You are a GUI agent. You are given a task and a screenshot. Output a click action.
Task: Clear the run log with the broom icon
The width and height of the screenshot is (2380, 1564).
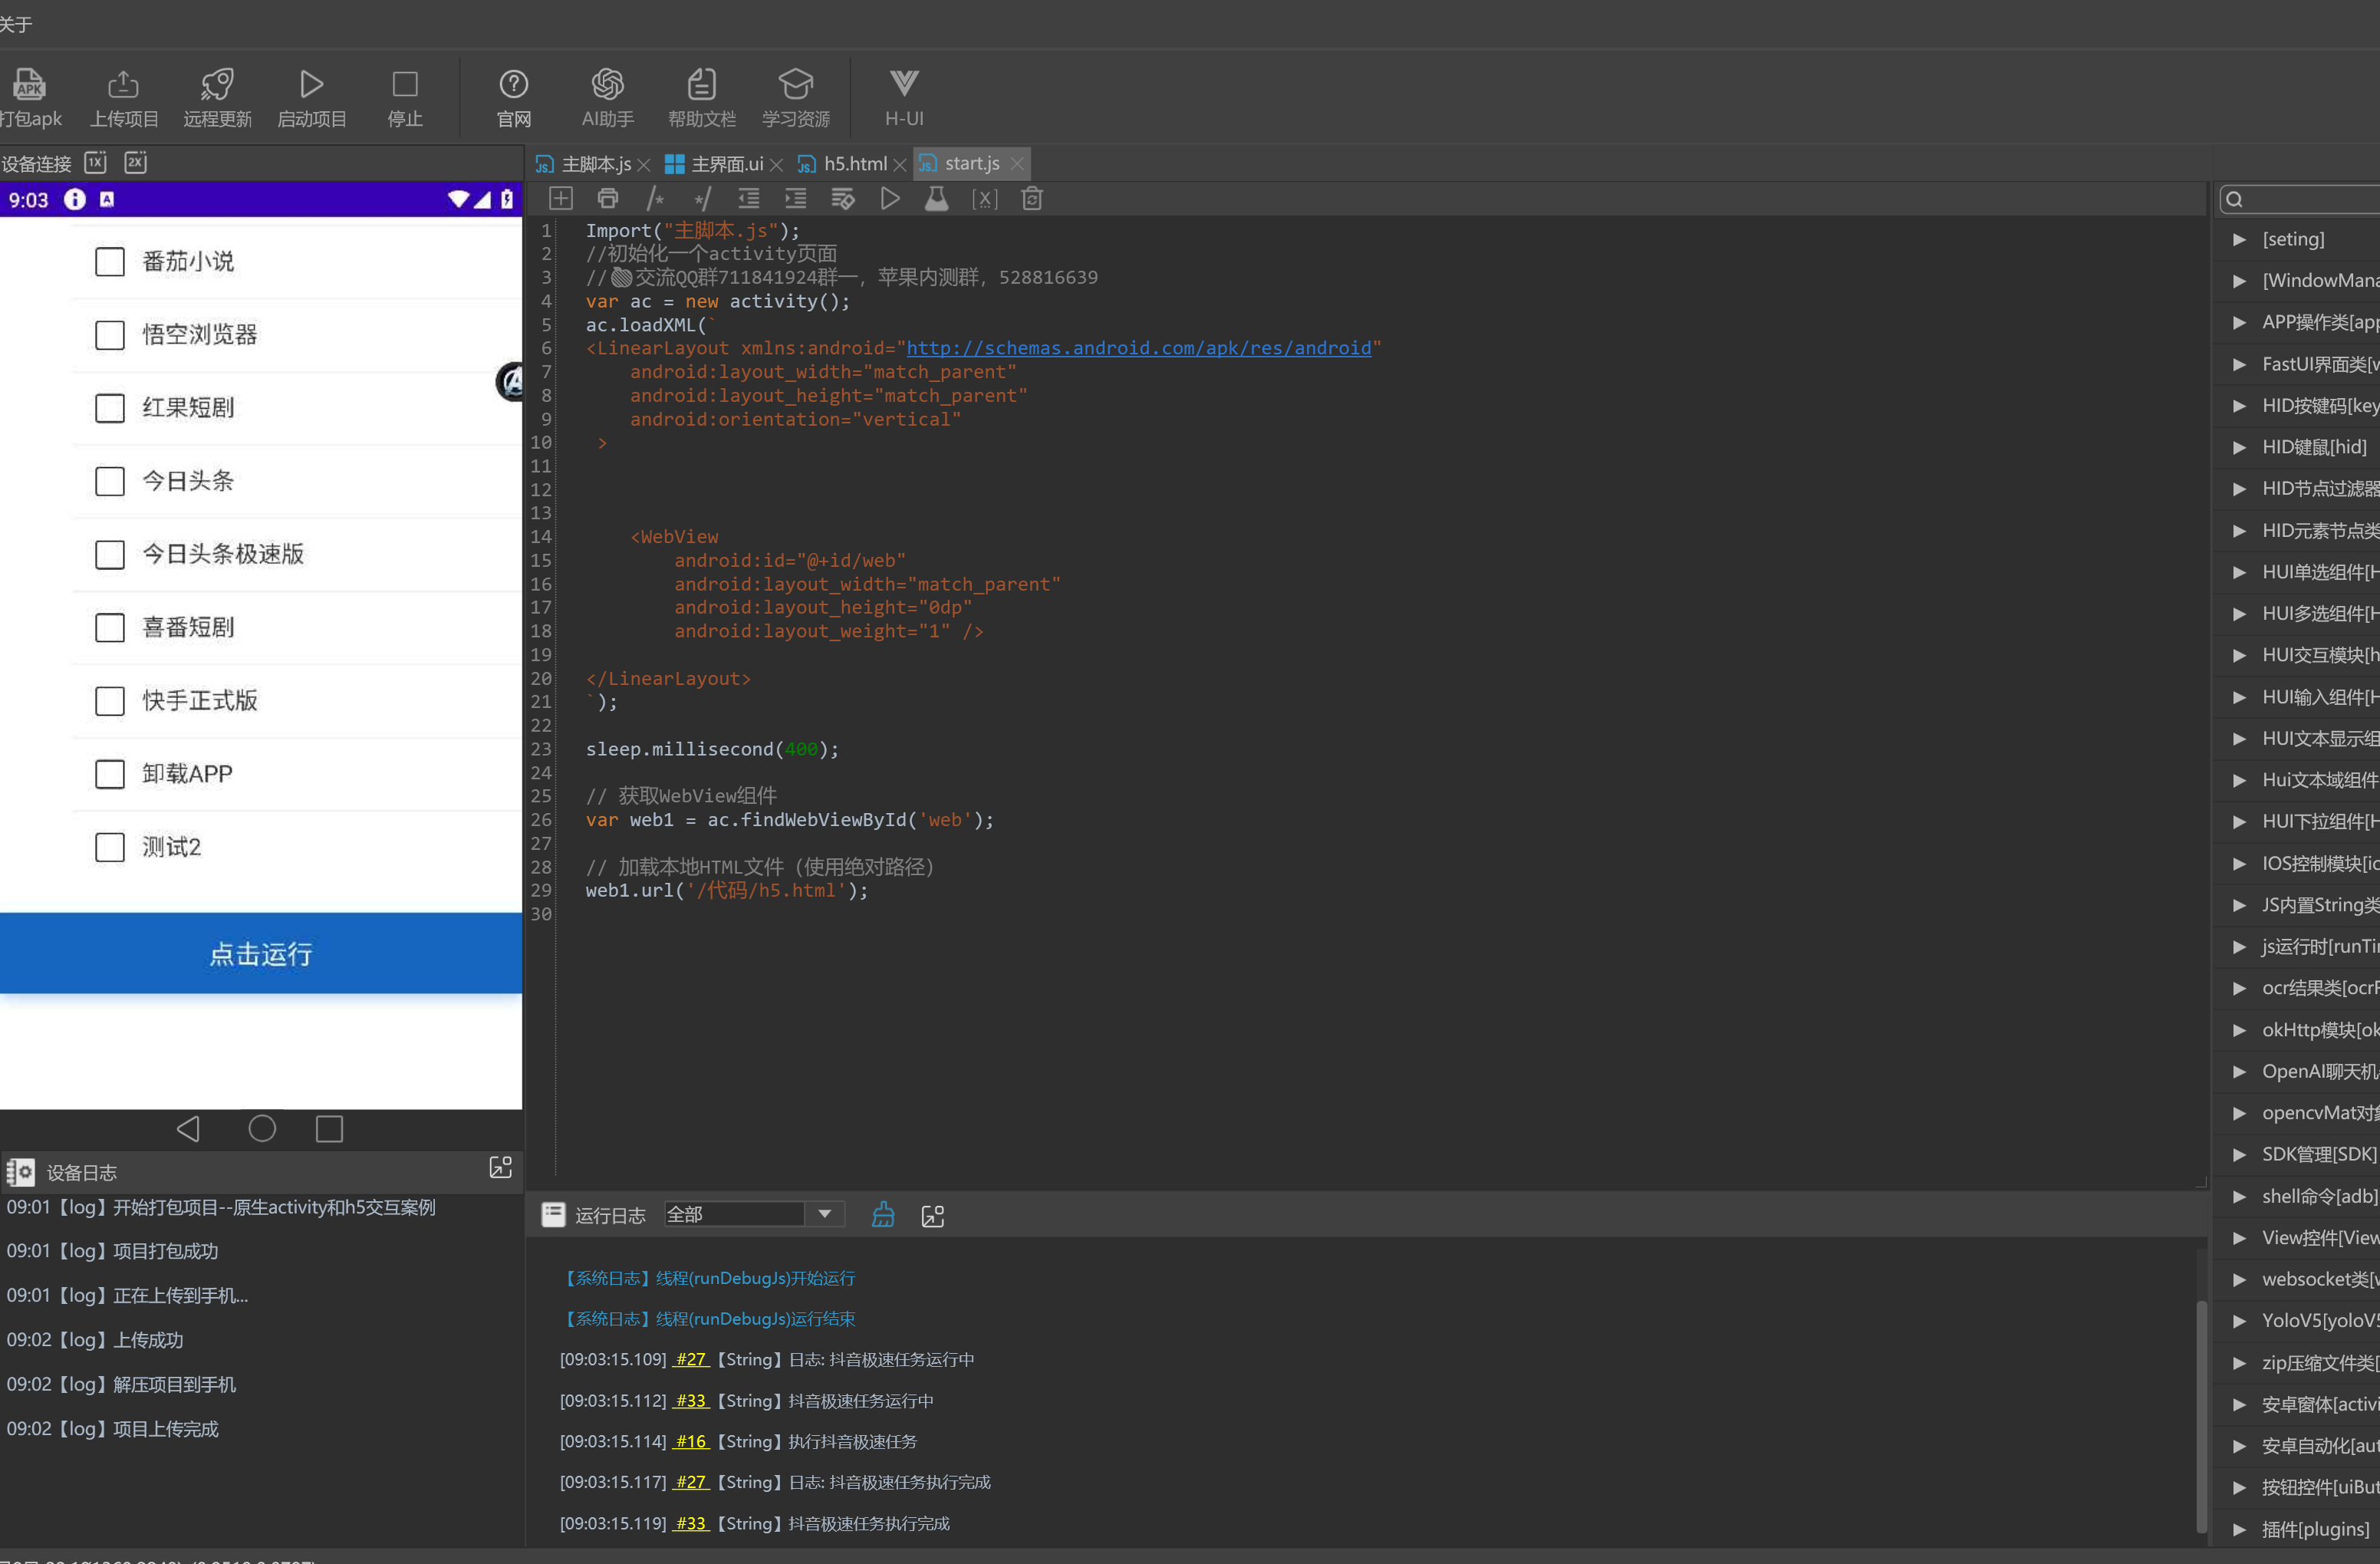[x=883, y=1215]
